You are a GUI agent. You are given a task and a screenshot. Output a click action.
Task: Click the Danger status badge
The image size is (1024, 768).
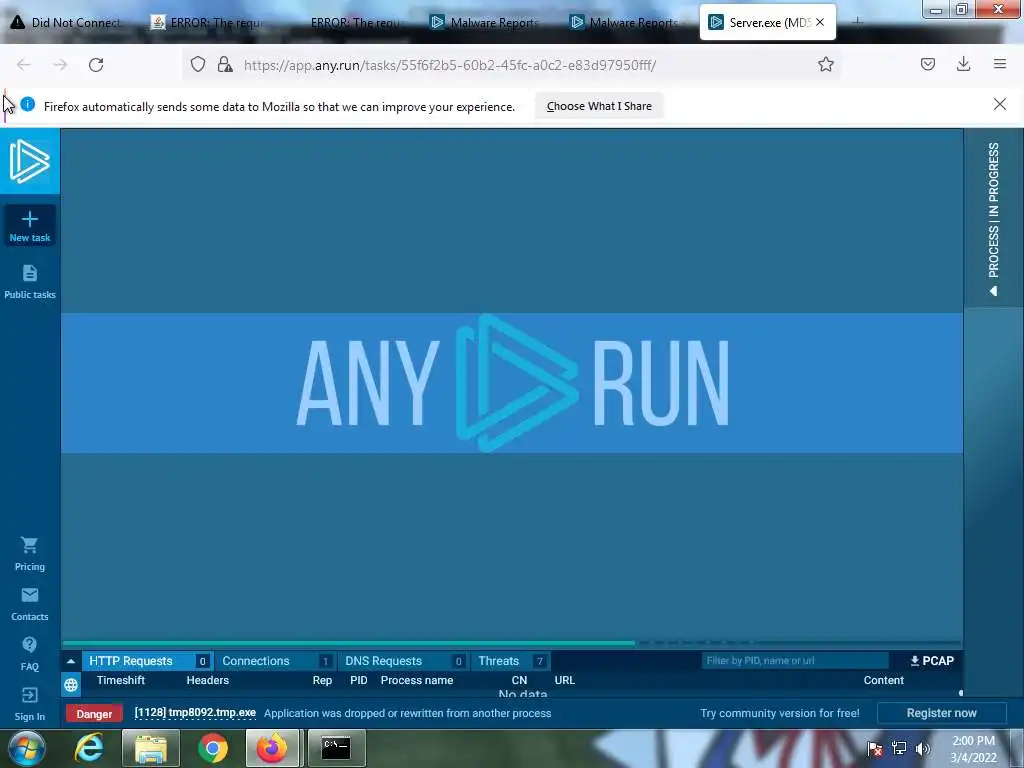pos(94,714)
